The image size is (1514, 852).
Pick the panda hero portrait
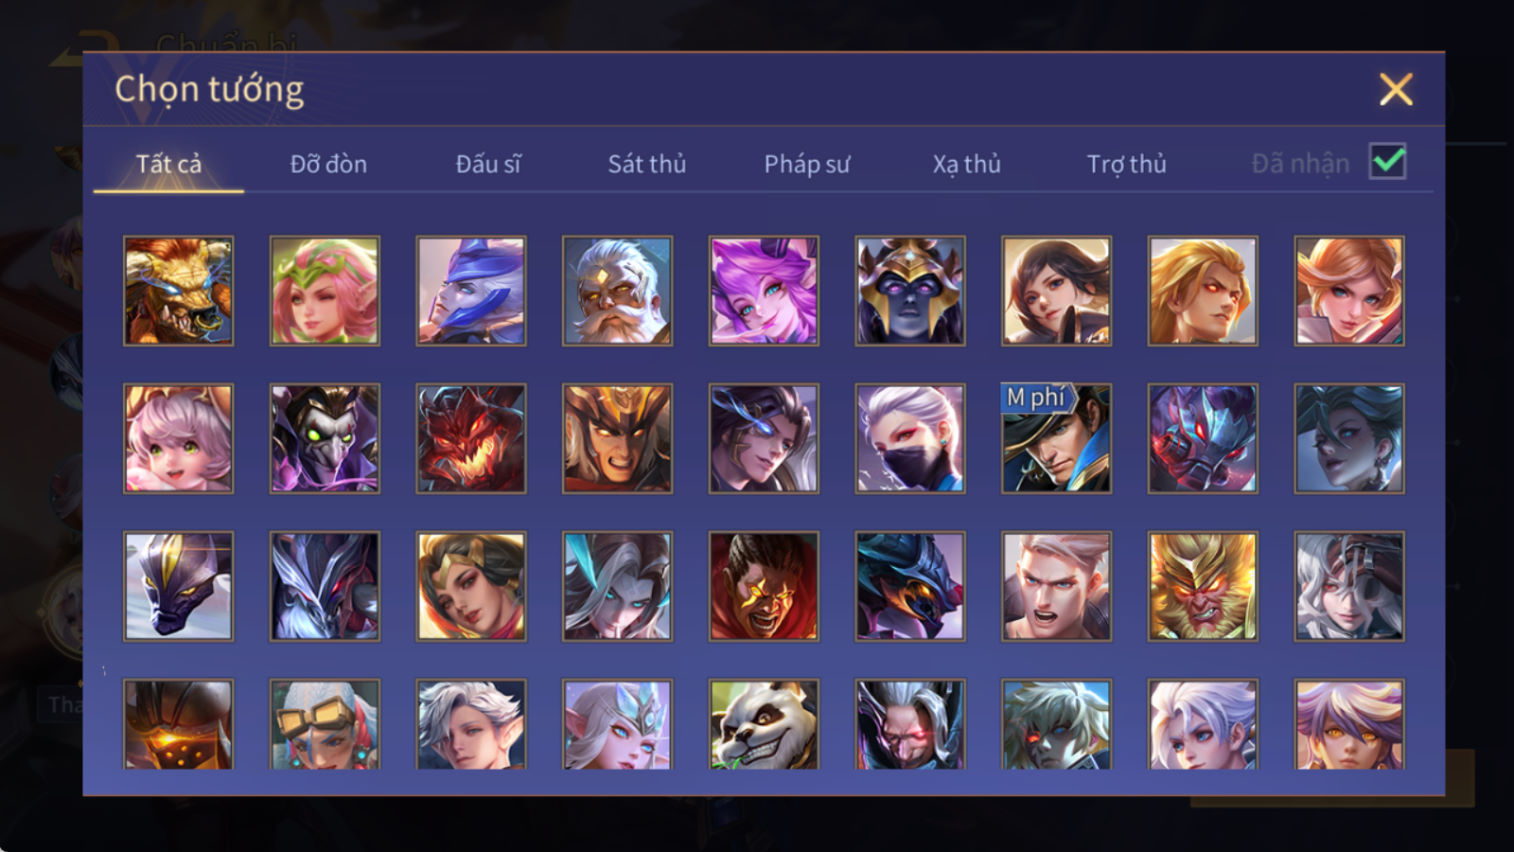pyautogui.click(x=764, y=724)
